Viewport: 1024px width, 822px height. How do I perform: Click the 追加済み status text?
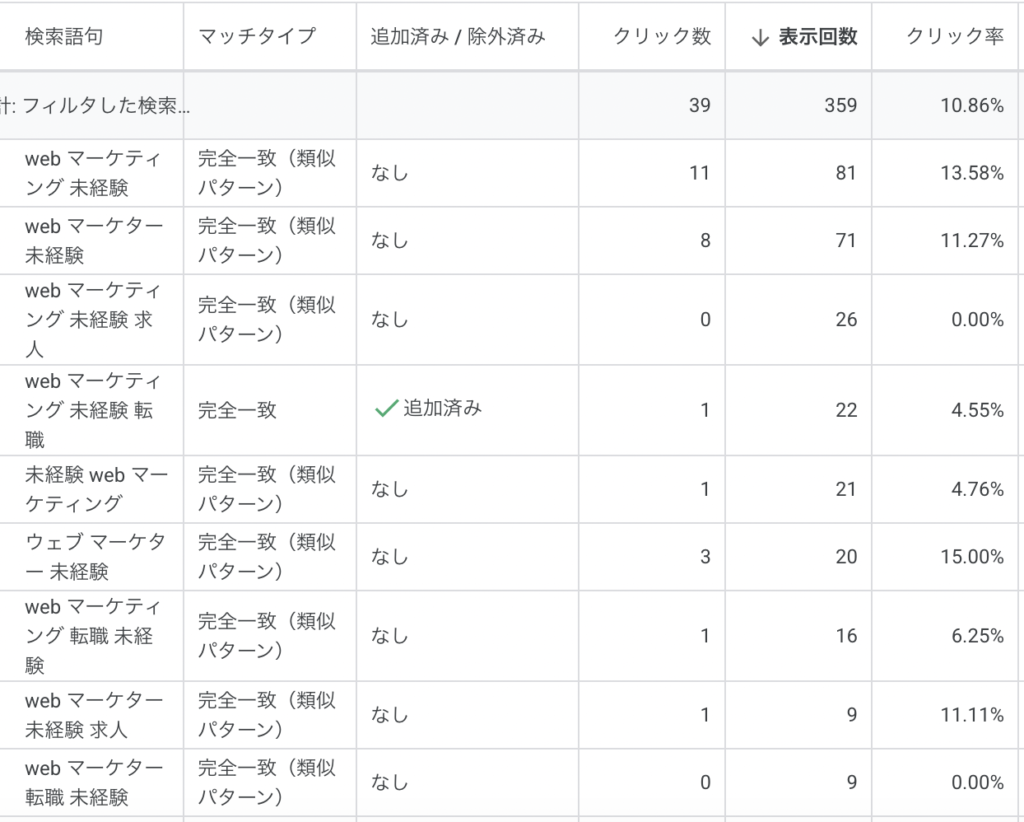pyautogui.click(x=442, y=409)
